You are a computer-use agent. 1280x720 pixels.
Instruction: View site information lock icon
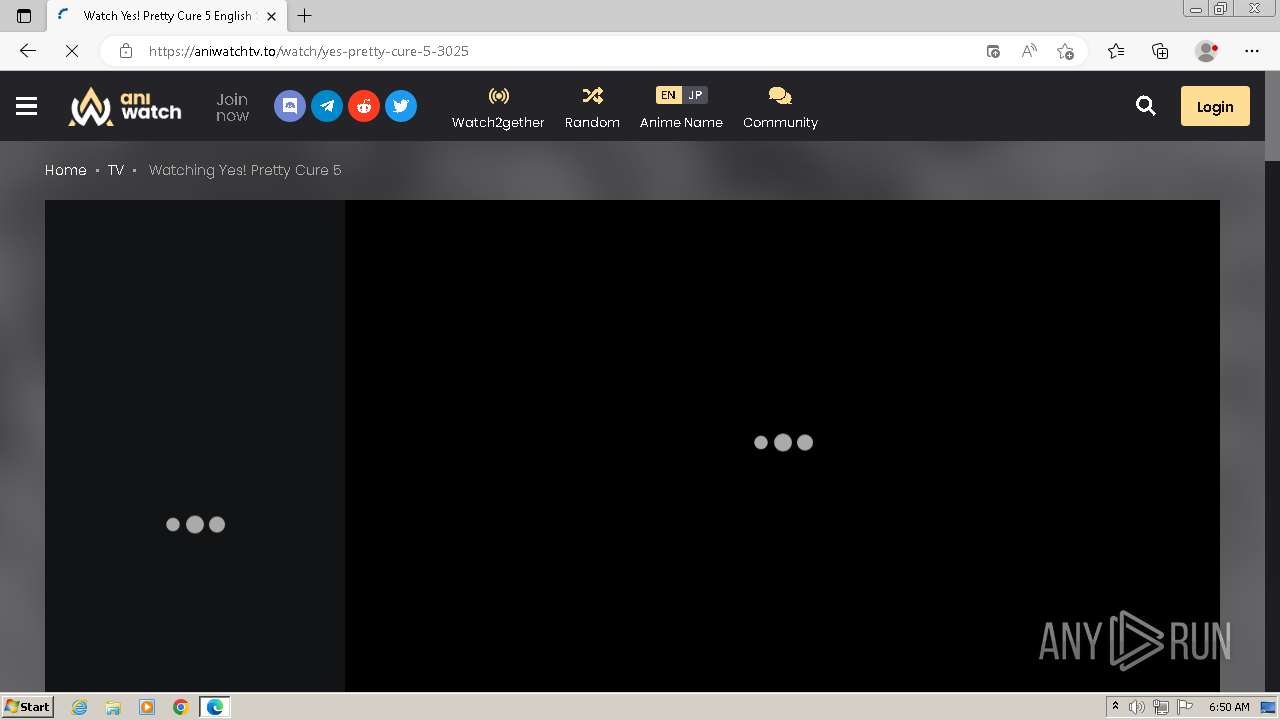126,51
